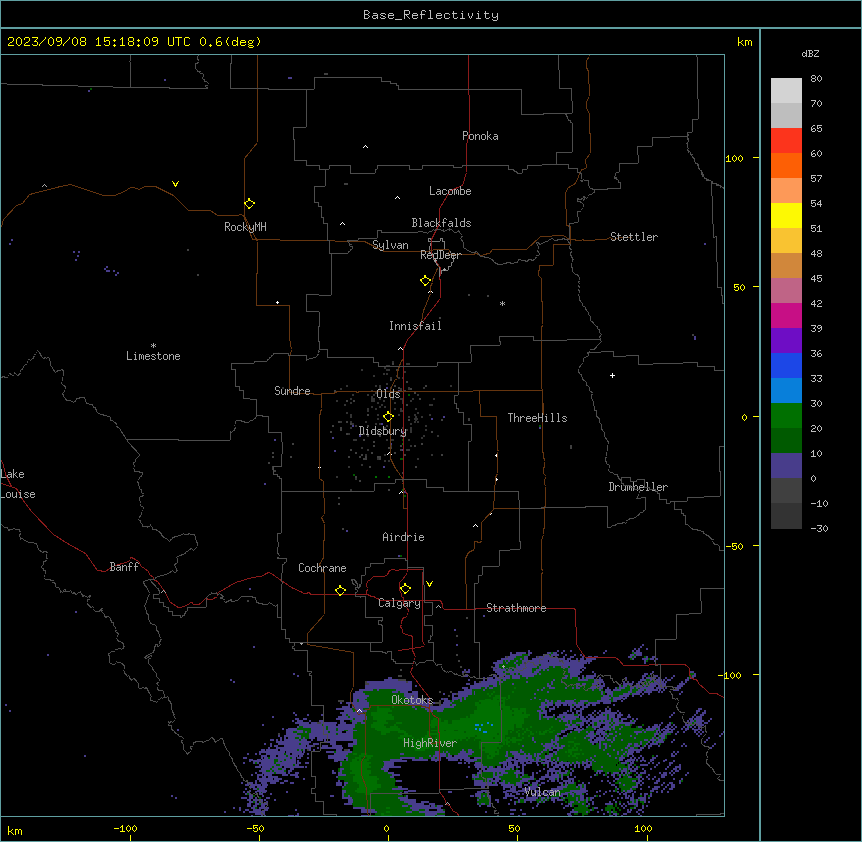Select the yellow diamond marker below Cochrane
The image size is (862, 842).
340,590
